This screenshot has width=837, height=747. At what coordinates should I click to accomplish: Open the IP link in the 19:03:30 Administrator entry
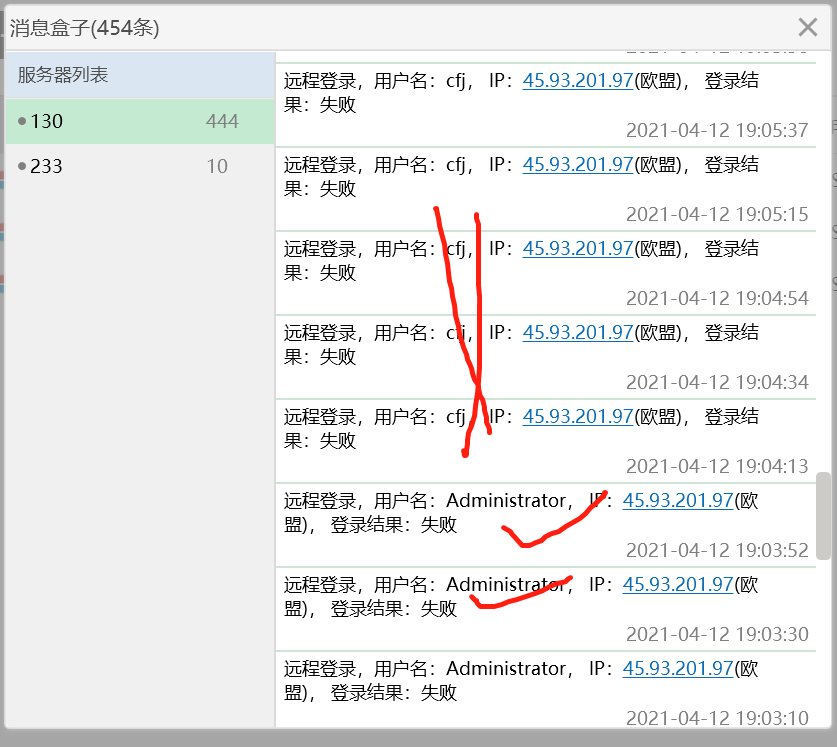pyautogui.click(x=678, y=584)
